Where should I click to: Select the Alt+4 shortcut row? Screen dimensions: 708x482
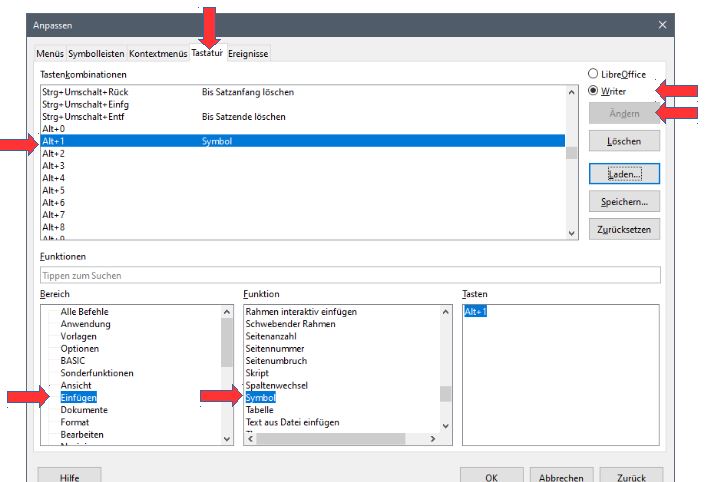coord(303,178)
